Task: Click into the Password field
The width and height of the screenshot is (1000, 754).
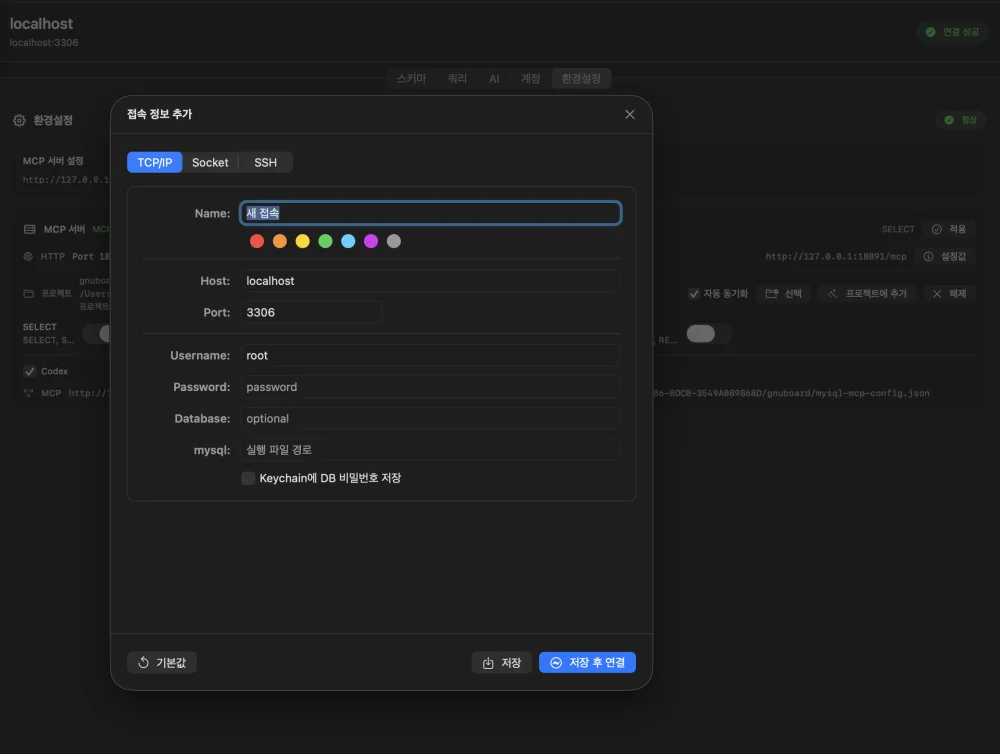Action: coord(430,387)
